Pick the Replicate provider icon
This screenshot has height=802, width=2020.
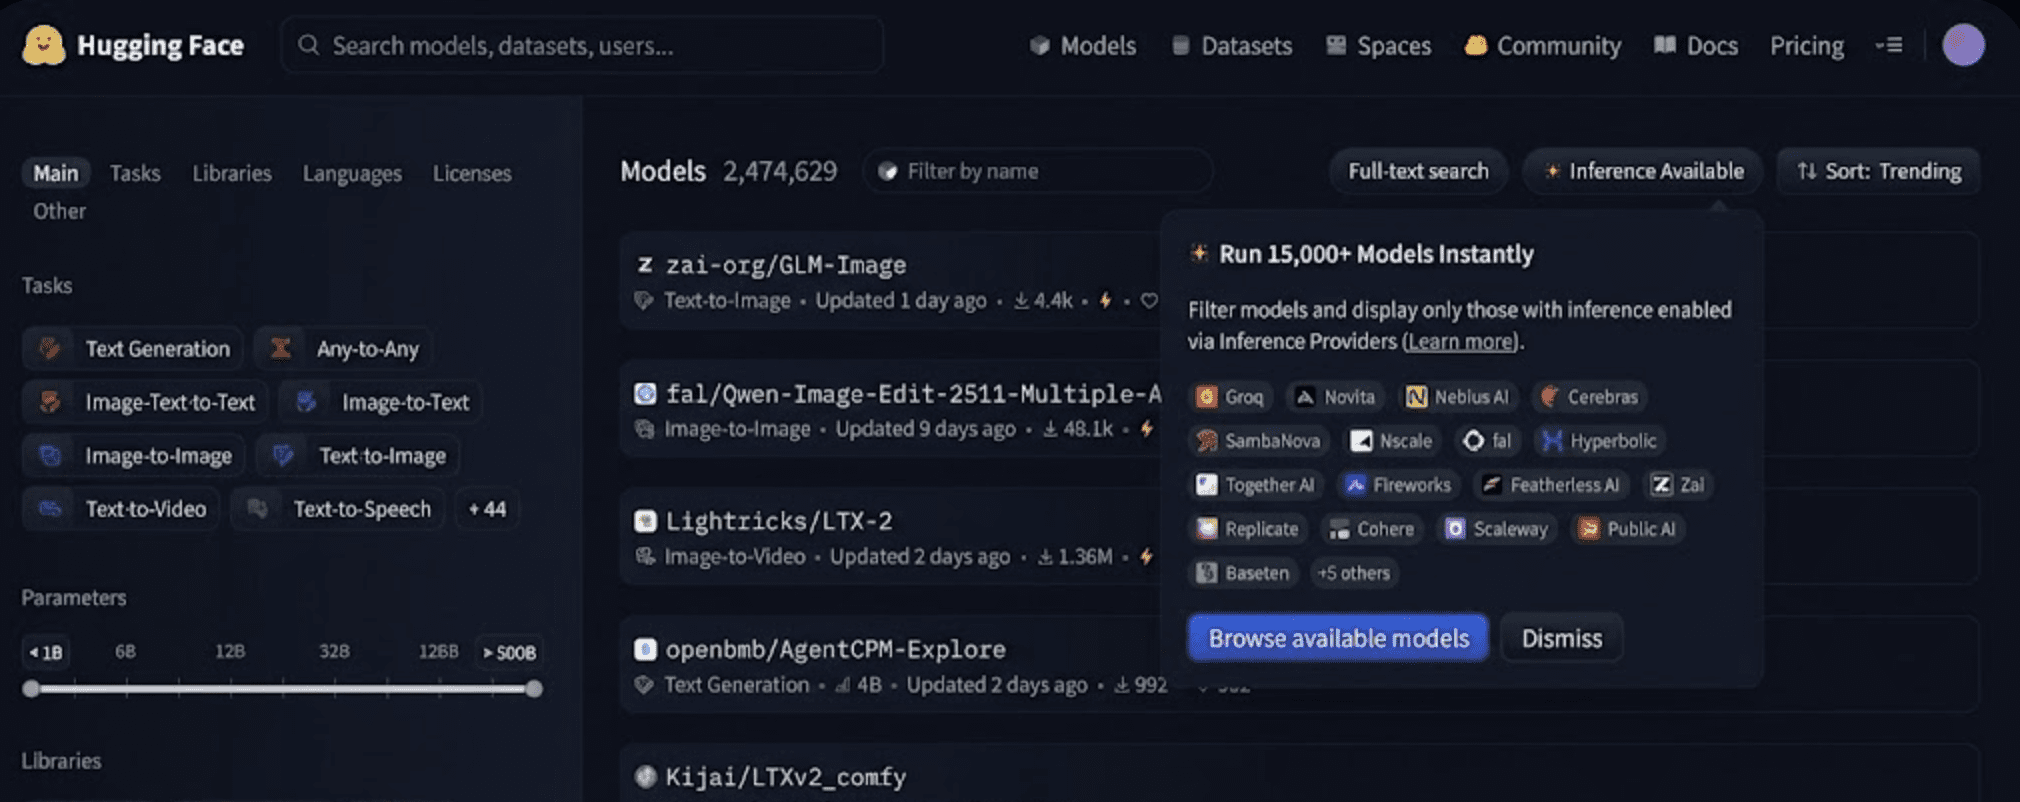click(x=1207, y=529)
